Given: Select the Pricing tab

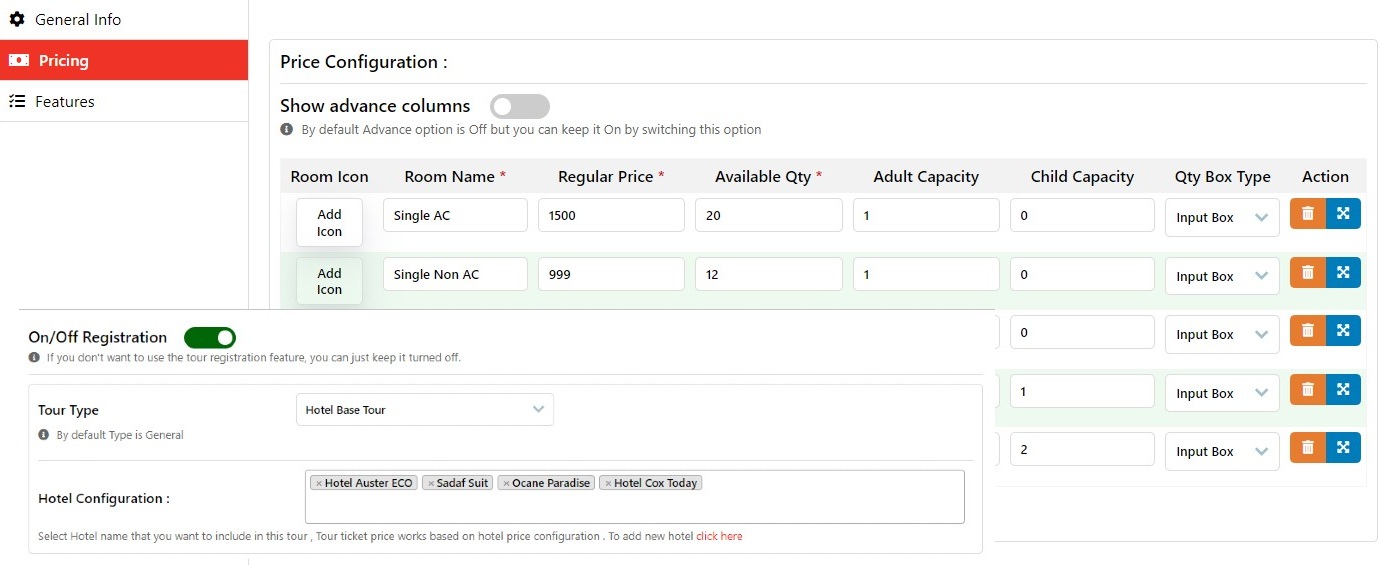Looking at the screenshot, I should tap(64, 61).
